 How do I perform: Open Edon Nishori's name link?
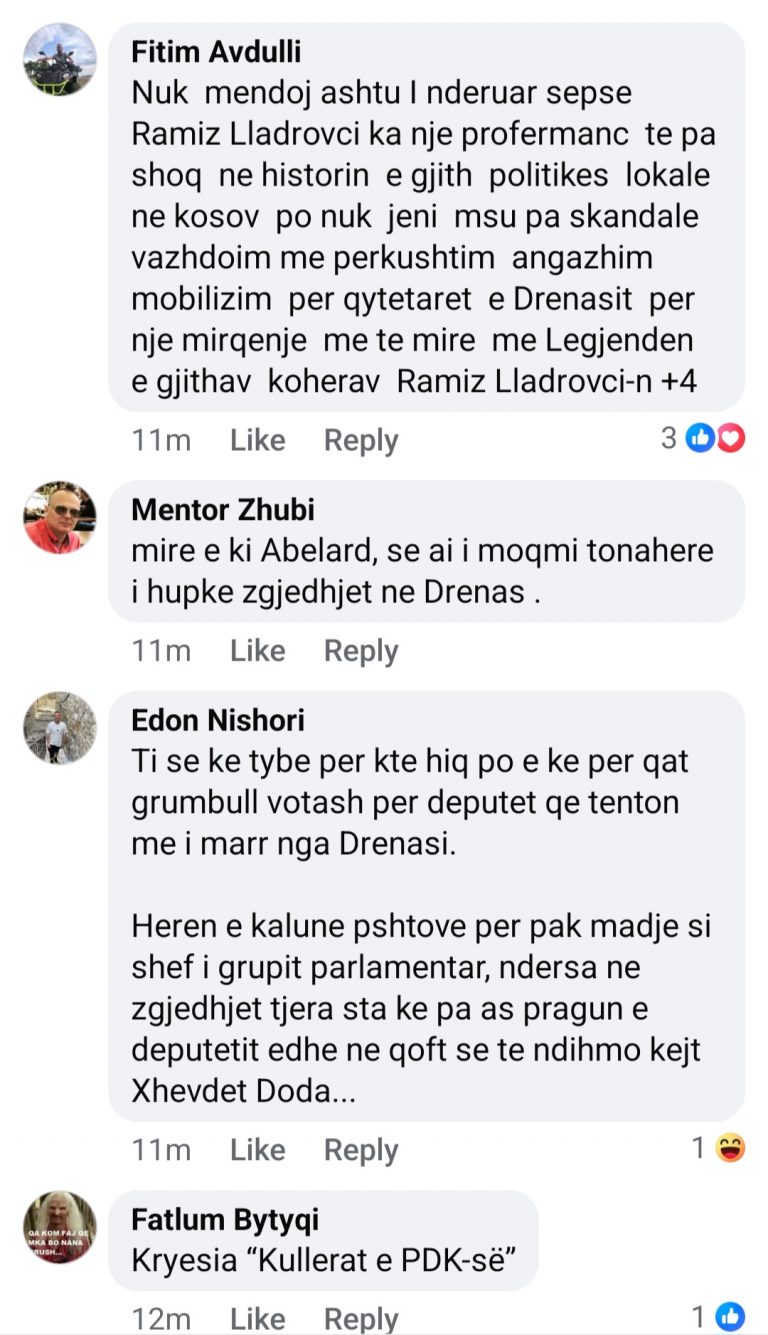point(218,720)
